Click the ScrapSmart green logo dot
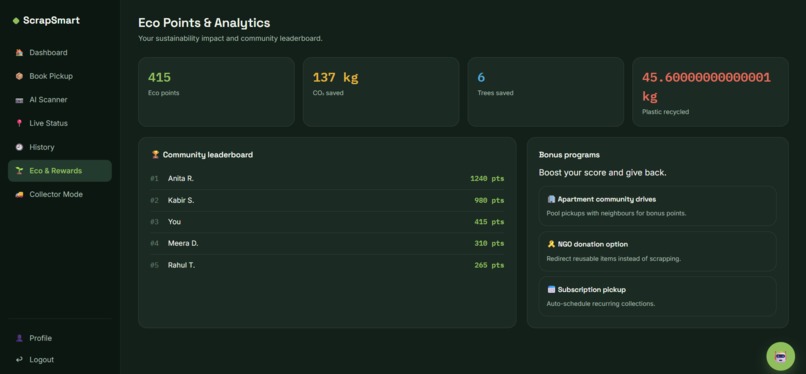Viewport: 806px width, 374px height. pyautogui.click(x=15, y=21)
